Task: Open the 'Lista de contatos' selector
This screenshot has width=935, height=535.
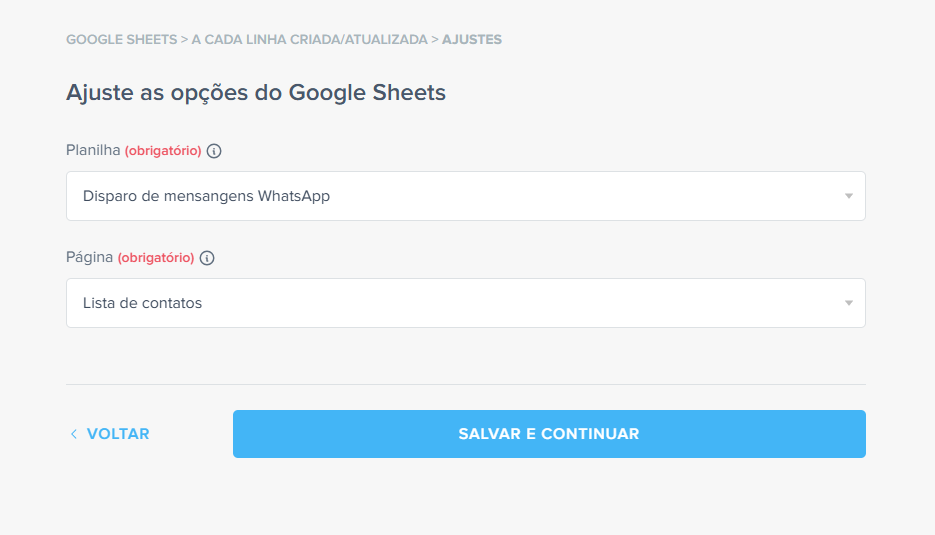Action: click(465, 303)
